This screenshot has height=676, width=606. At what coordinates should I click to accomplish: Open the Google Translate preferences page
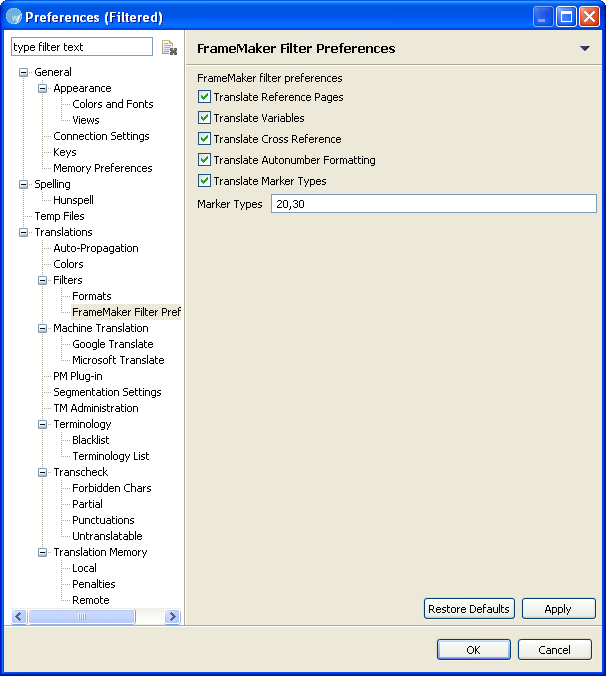pos(113,344)
